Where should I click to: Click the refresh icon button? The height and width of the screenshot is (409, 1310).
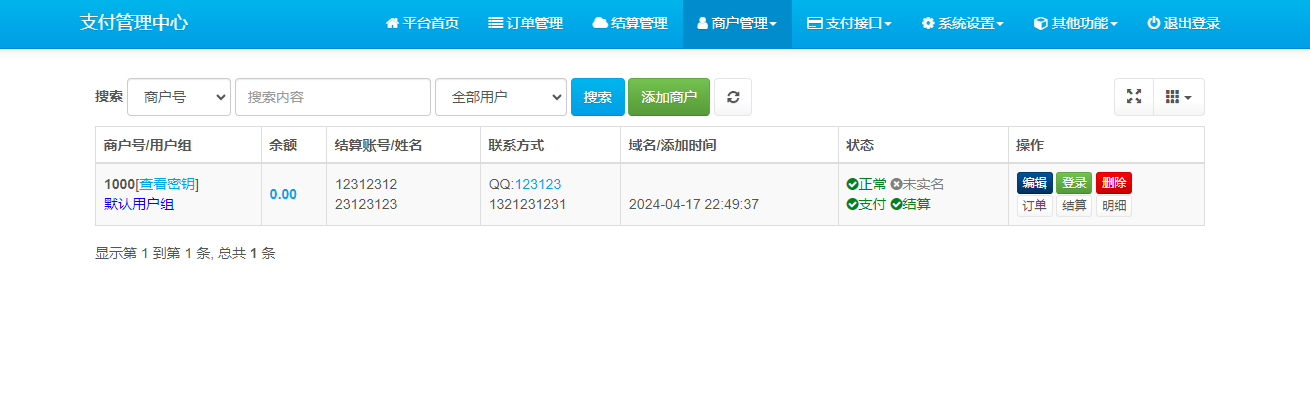point(732,97)
